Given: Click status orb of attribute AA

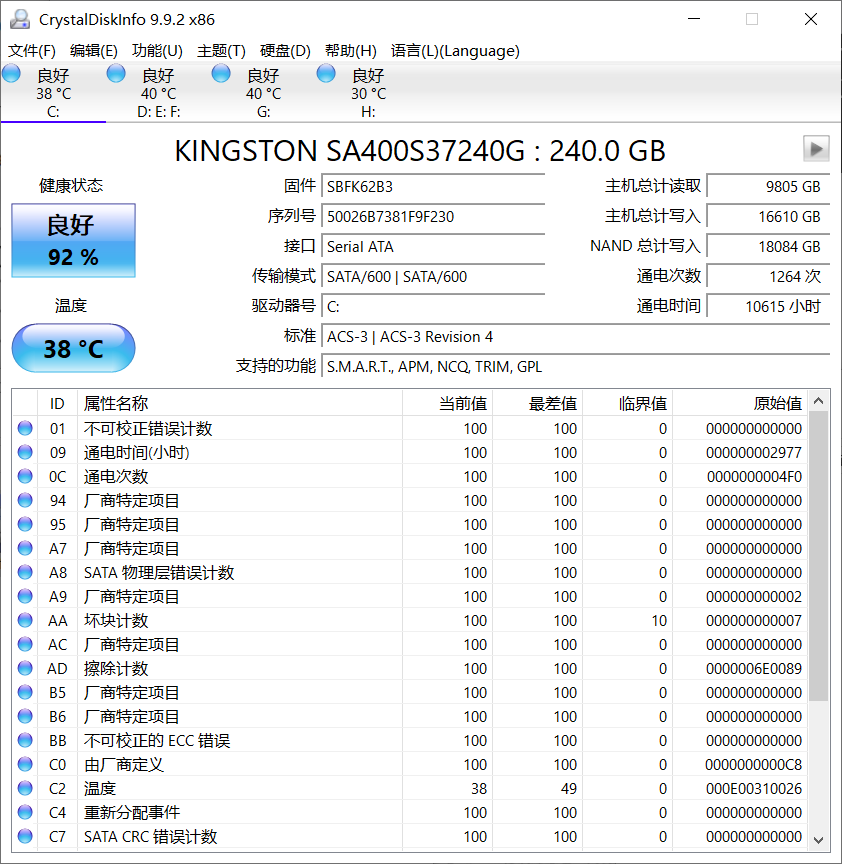Looking at the screenshot, I should [25, 620].
